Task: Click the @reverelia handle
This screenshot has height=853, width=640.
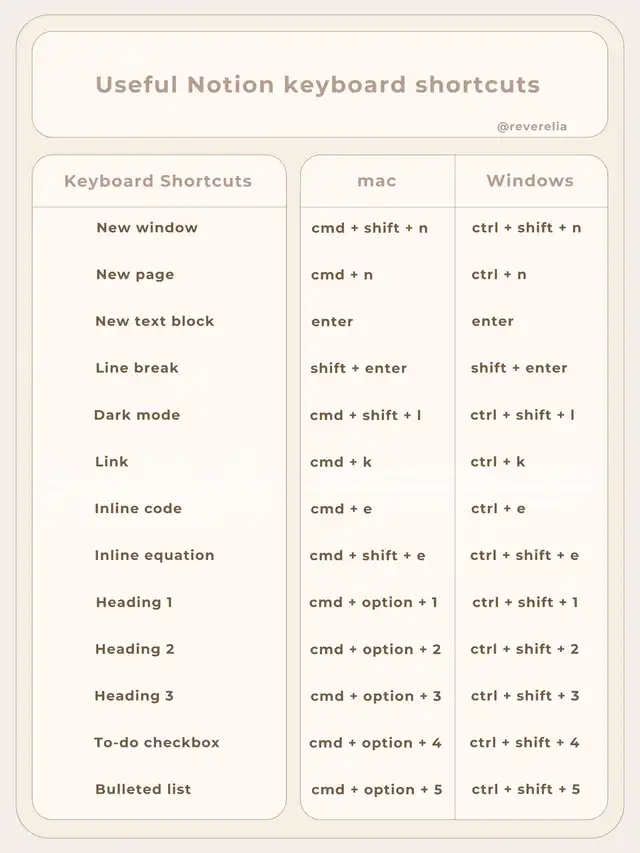Action: click(531, 127)
